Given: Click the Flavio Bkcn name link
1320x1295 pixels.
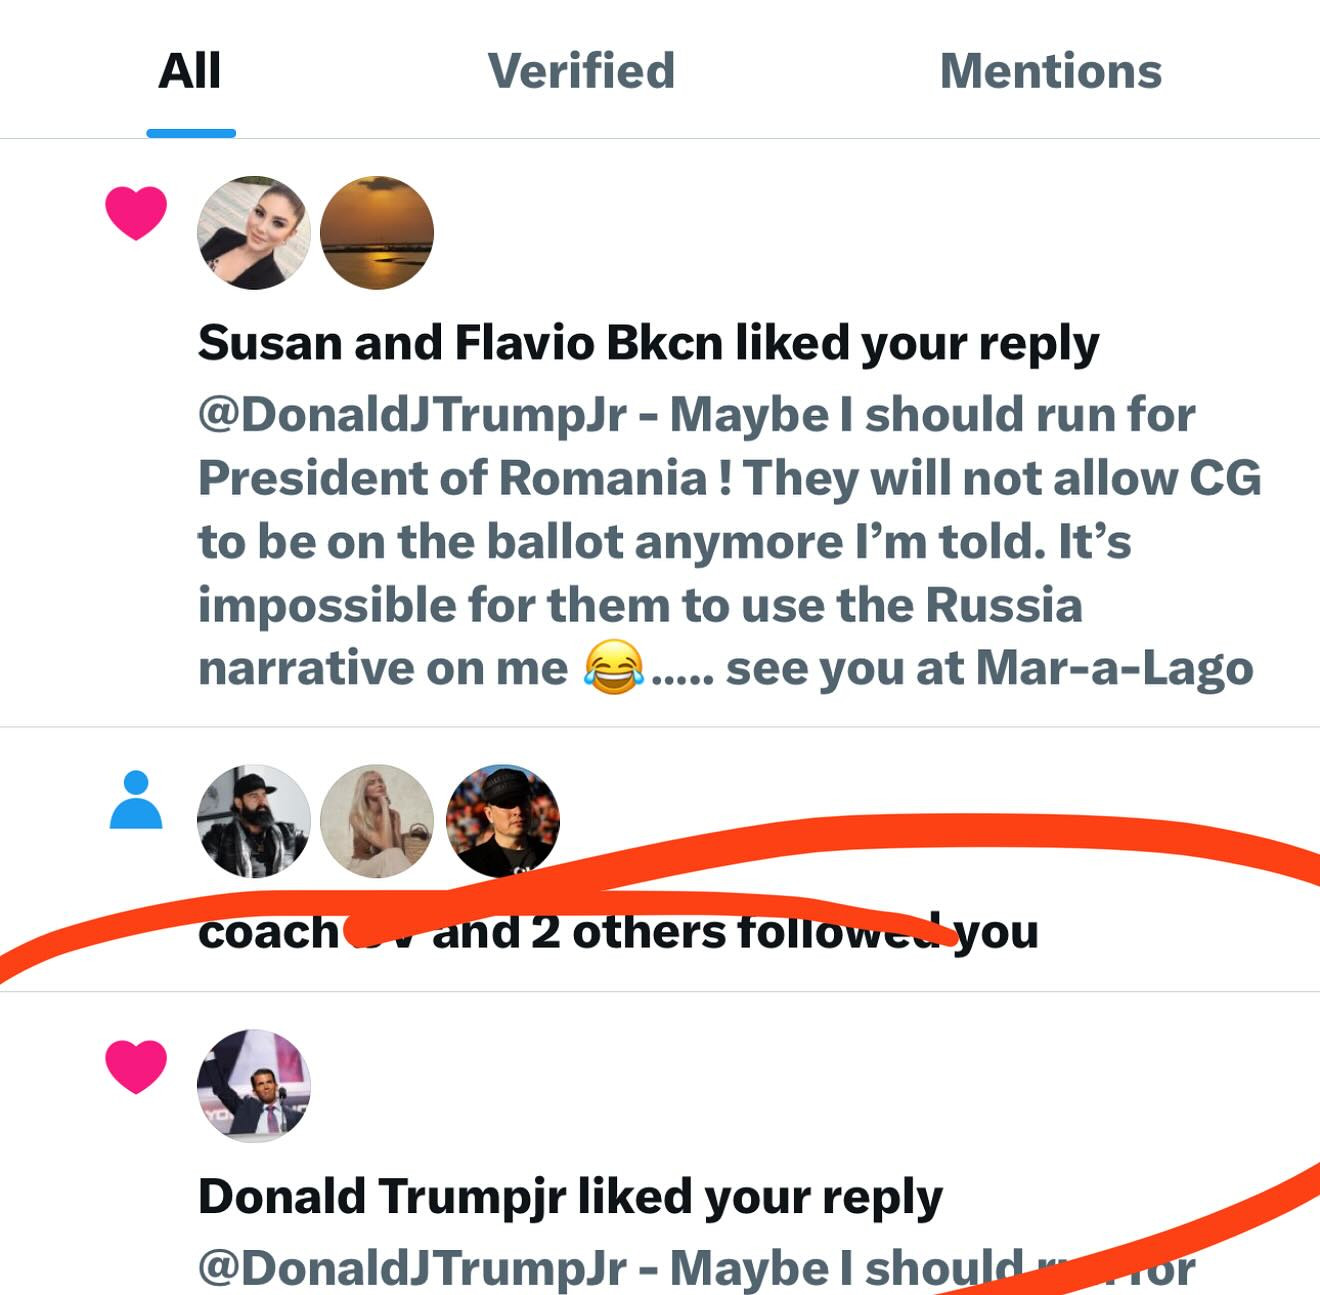Looking at the screenshot, I should 588,343.
